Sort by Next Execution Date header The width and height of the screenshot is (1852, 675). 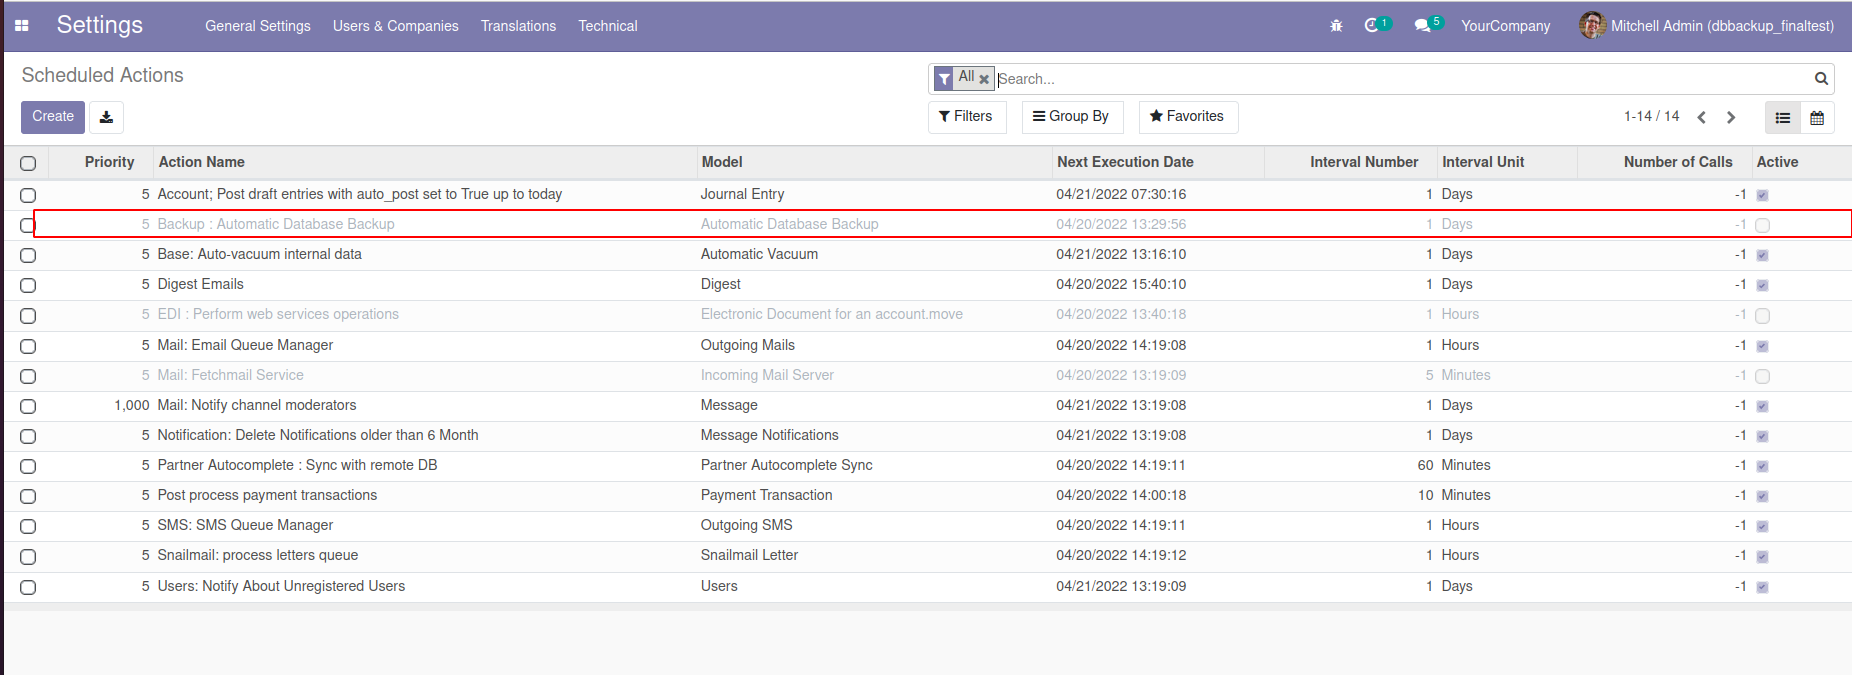(x=1125, y=162)
